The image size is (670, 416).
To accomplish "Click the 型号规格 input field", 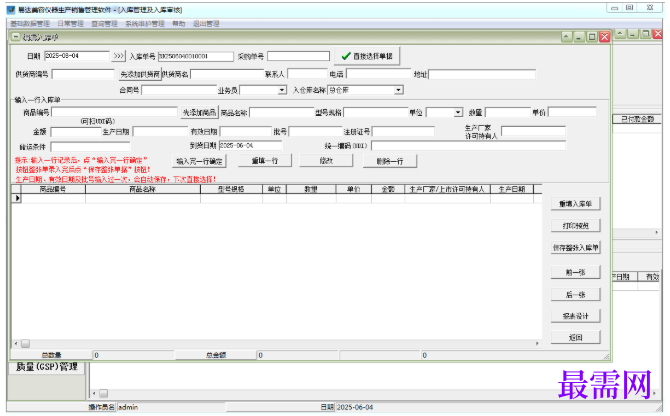I will click(376, 112).
